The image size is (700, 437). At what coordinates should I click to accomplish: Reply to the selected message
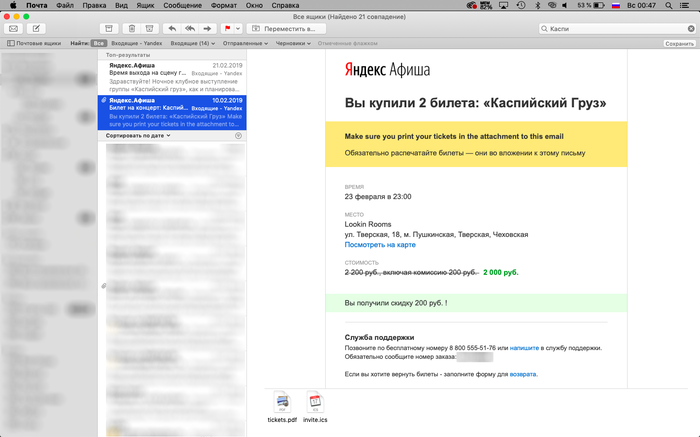[172, 29]
